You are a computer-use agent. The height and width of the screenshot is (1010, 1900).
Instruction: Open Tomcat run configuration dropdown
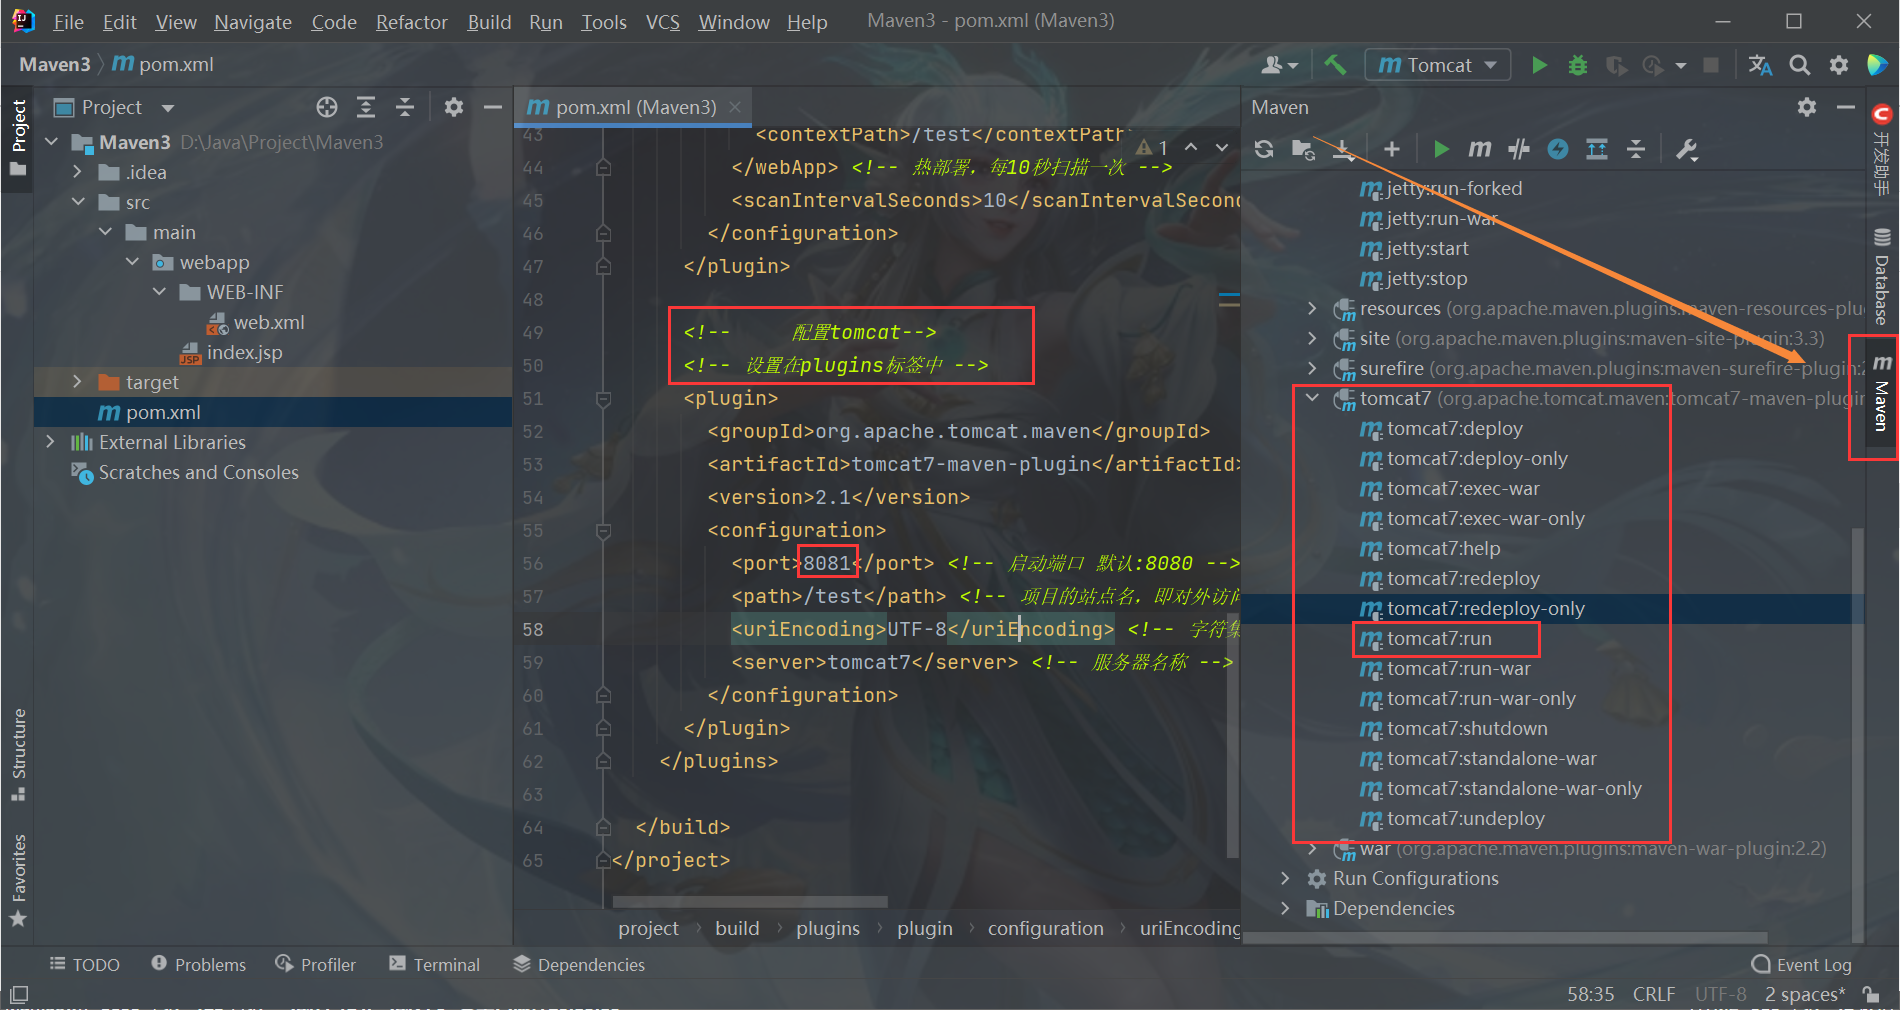(1438, 65)
